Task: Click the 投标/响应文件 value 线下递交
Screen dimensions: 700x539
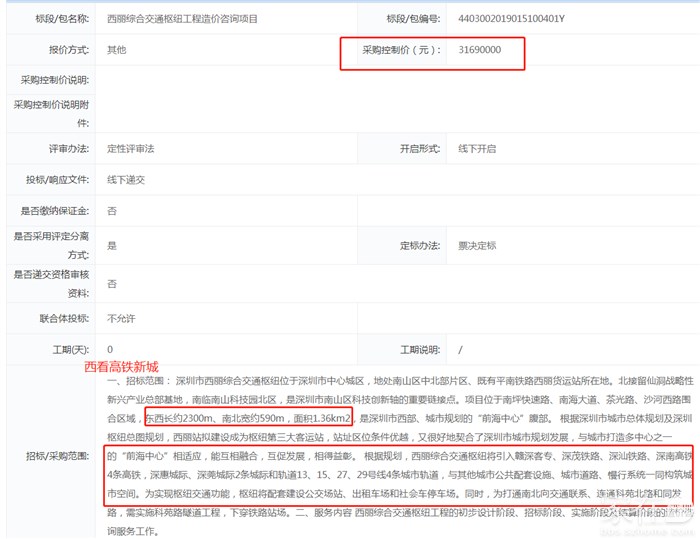Action: (x=126, y=179)
